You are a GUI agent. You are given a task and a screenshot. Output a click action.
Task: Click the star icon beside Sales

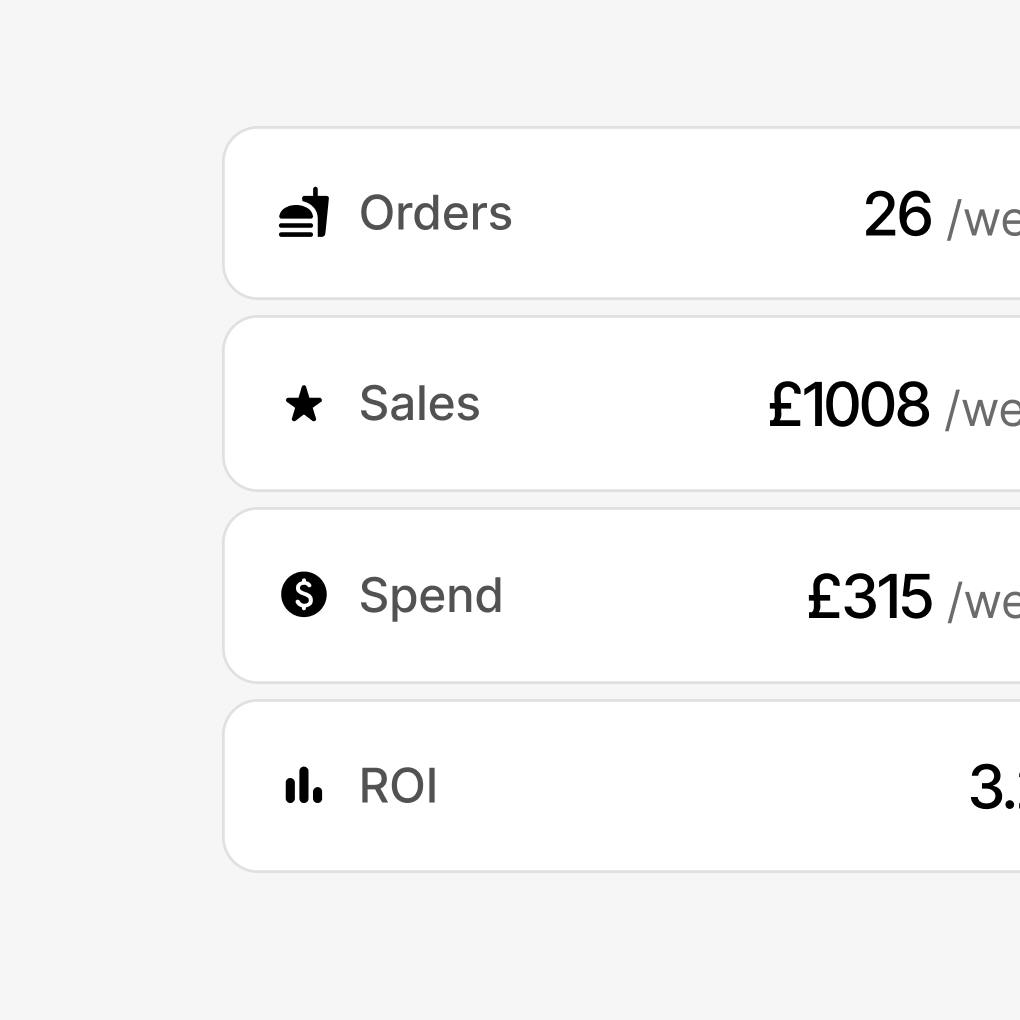(304, 405)
